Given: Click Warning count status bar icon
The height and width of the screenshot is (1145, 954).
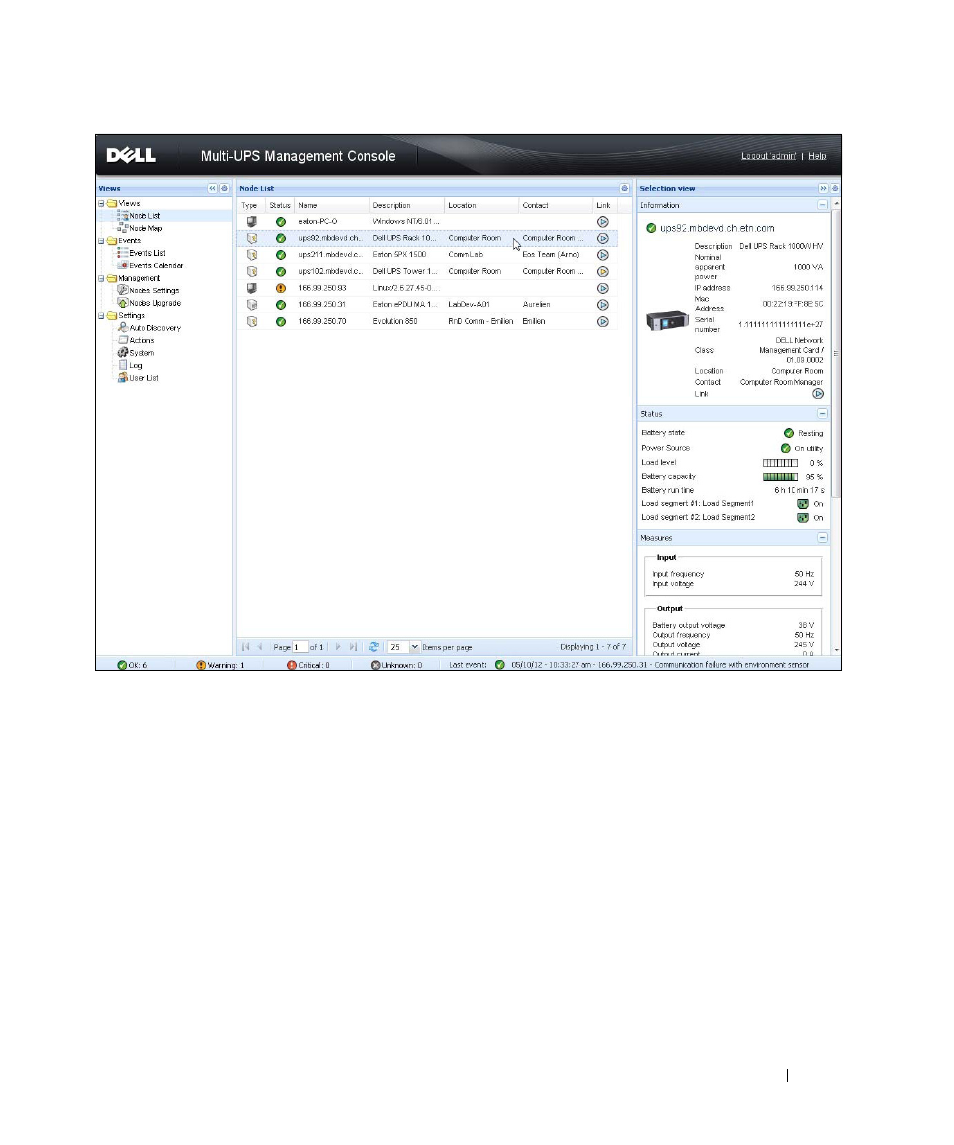Looking at the screenshot, I should pyautogui.click(x=201, y=665).
